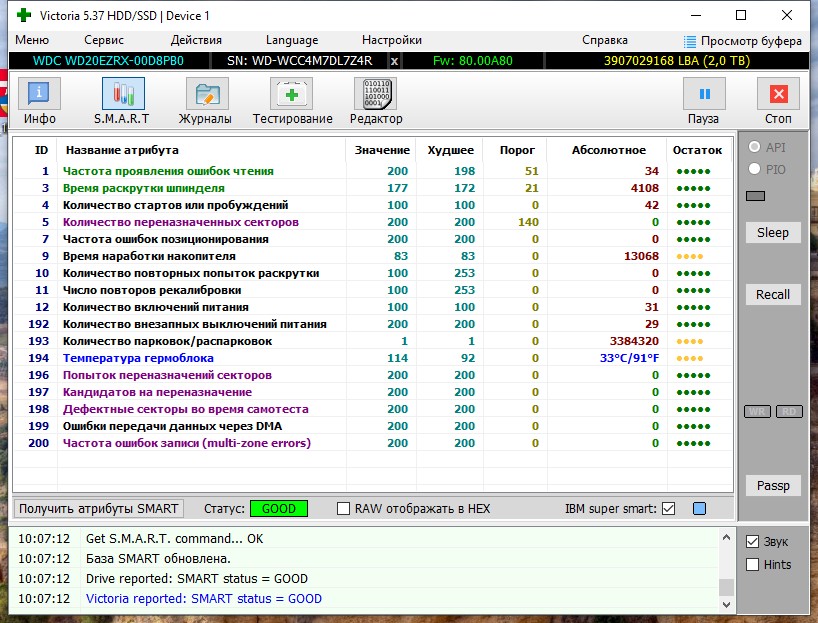Image resolution: width=818 pixels, height=623 pixels.
Task: Select row Время наработки накопителя
Action: pos(372,256)
